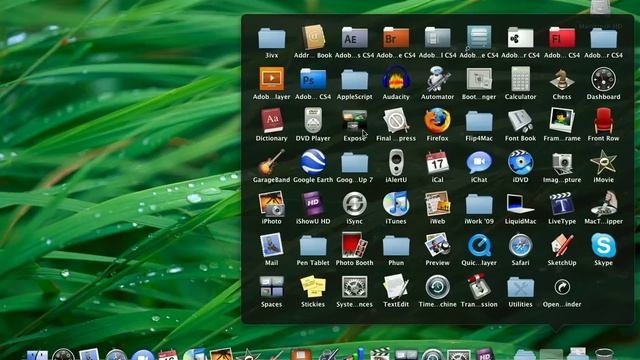Launch Chess
Viewport: 640px width, 360px height.
pyautogui.click(x=562, y=80)
